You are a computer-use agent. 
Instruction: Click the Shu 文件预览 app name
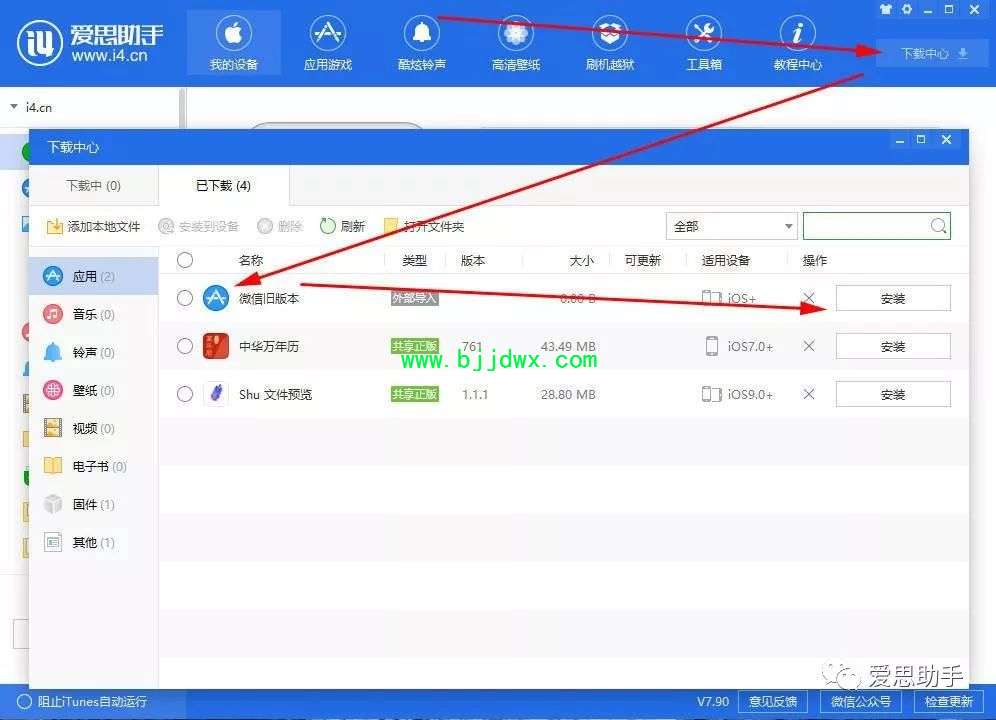pyautogui.click(x=276, y=395)
